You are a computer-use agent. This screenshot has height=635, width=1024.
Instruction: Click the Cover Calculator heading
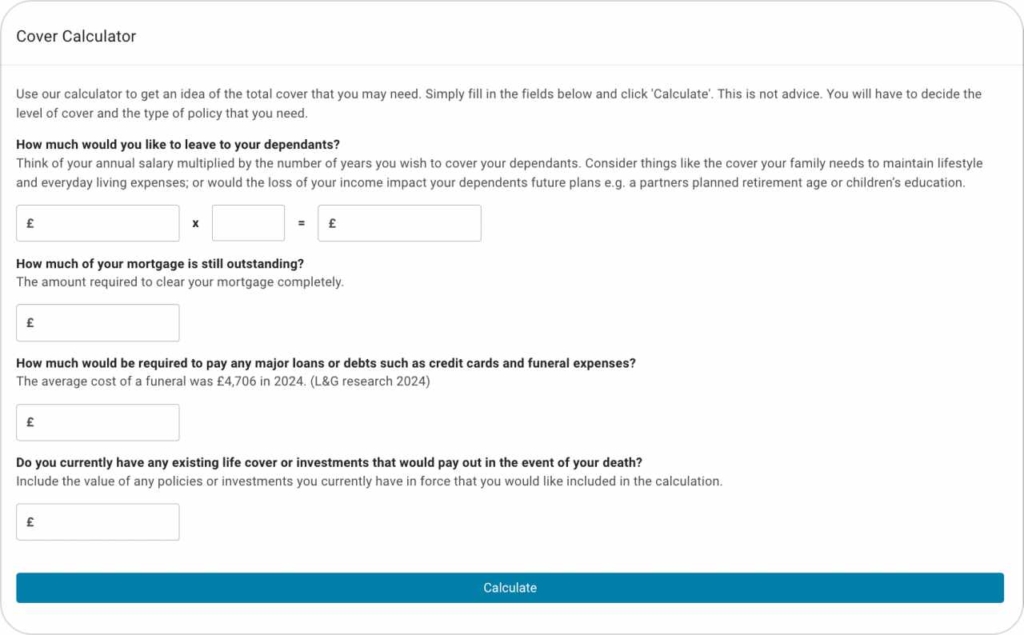(75, 36)
